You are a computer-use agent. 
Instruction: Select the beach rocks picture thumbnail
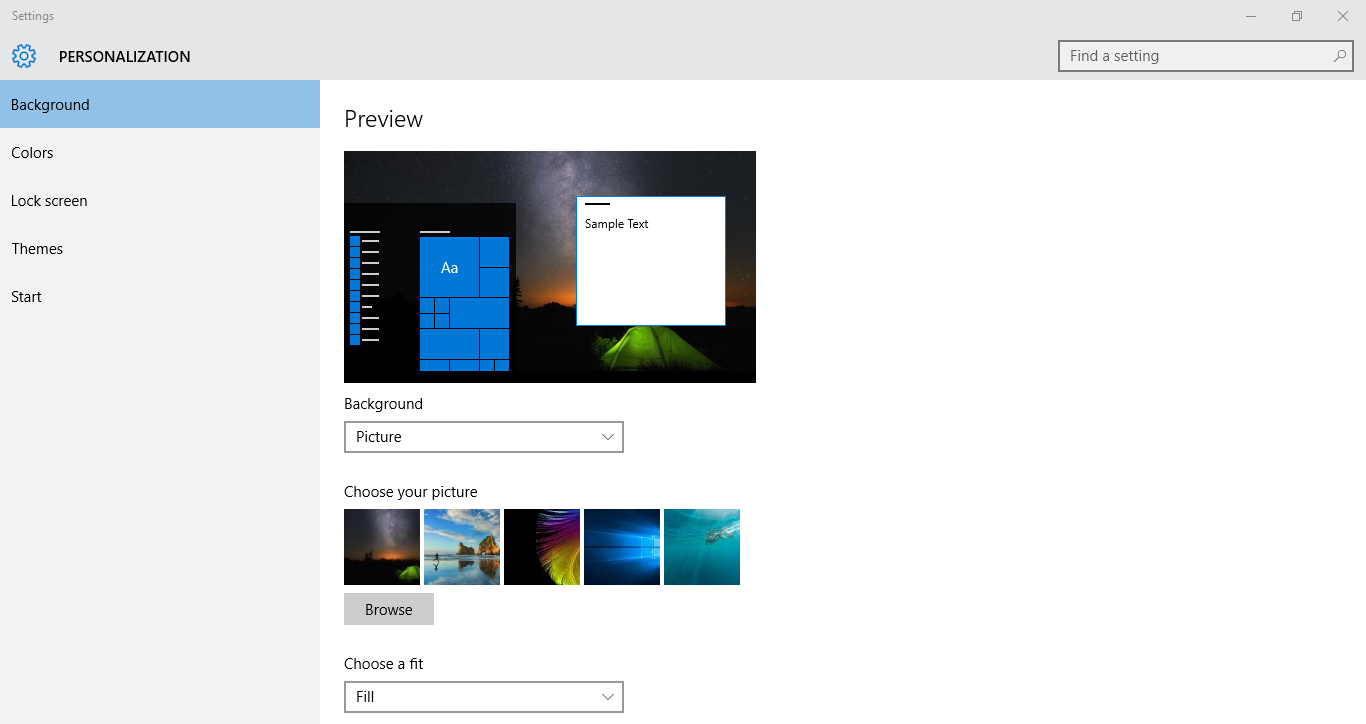[462, 547]
